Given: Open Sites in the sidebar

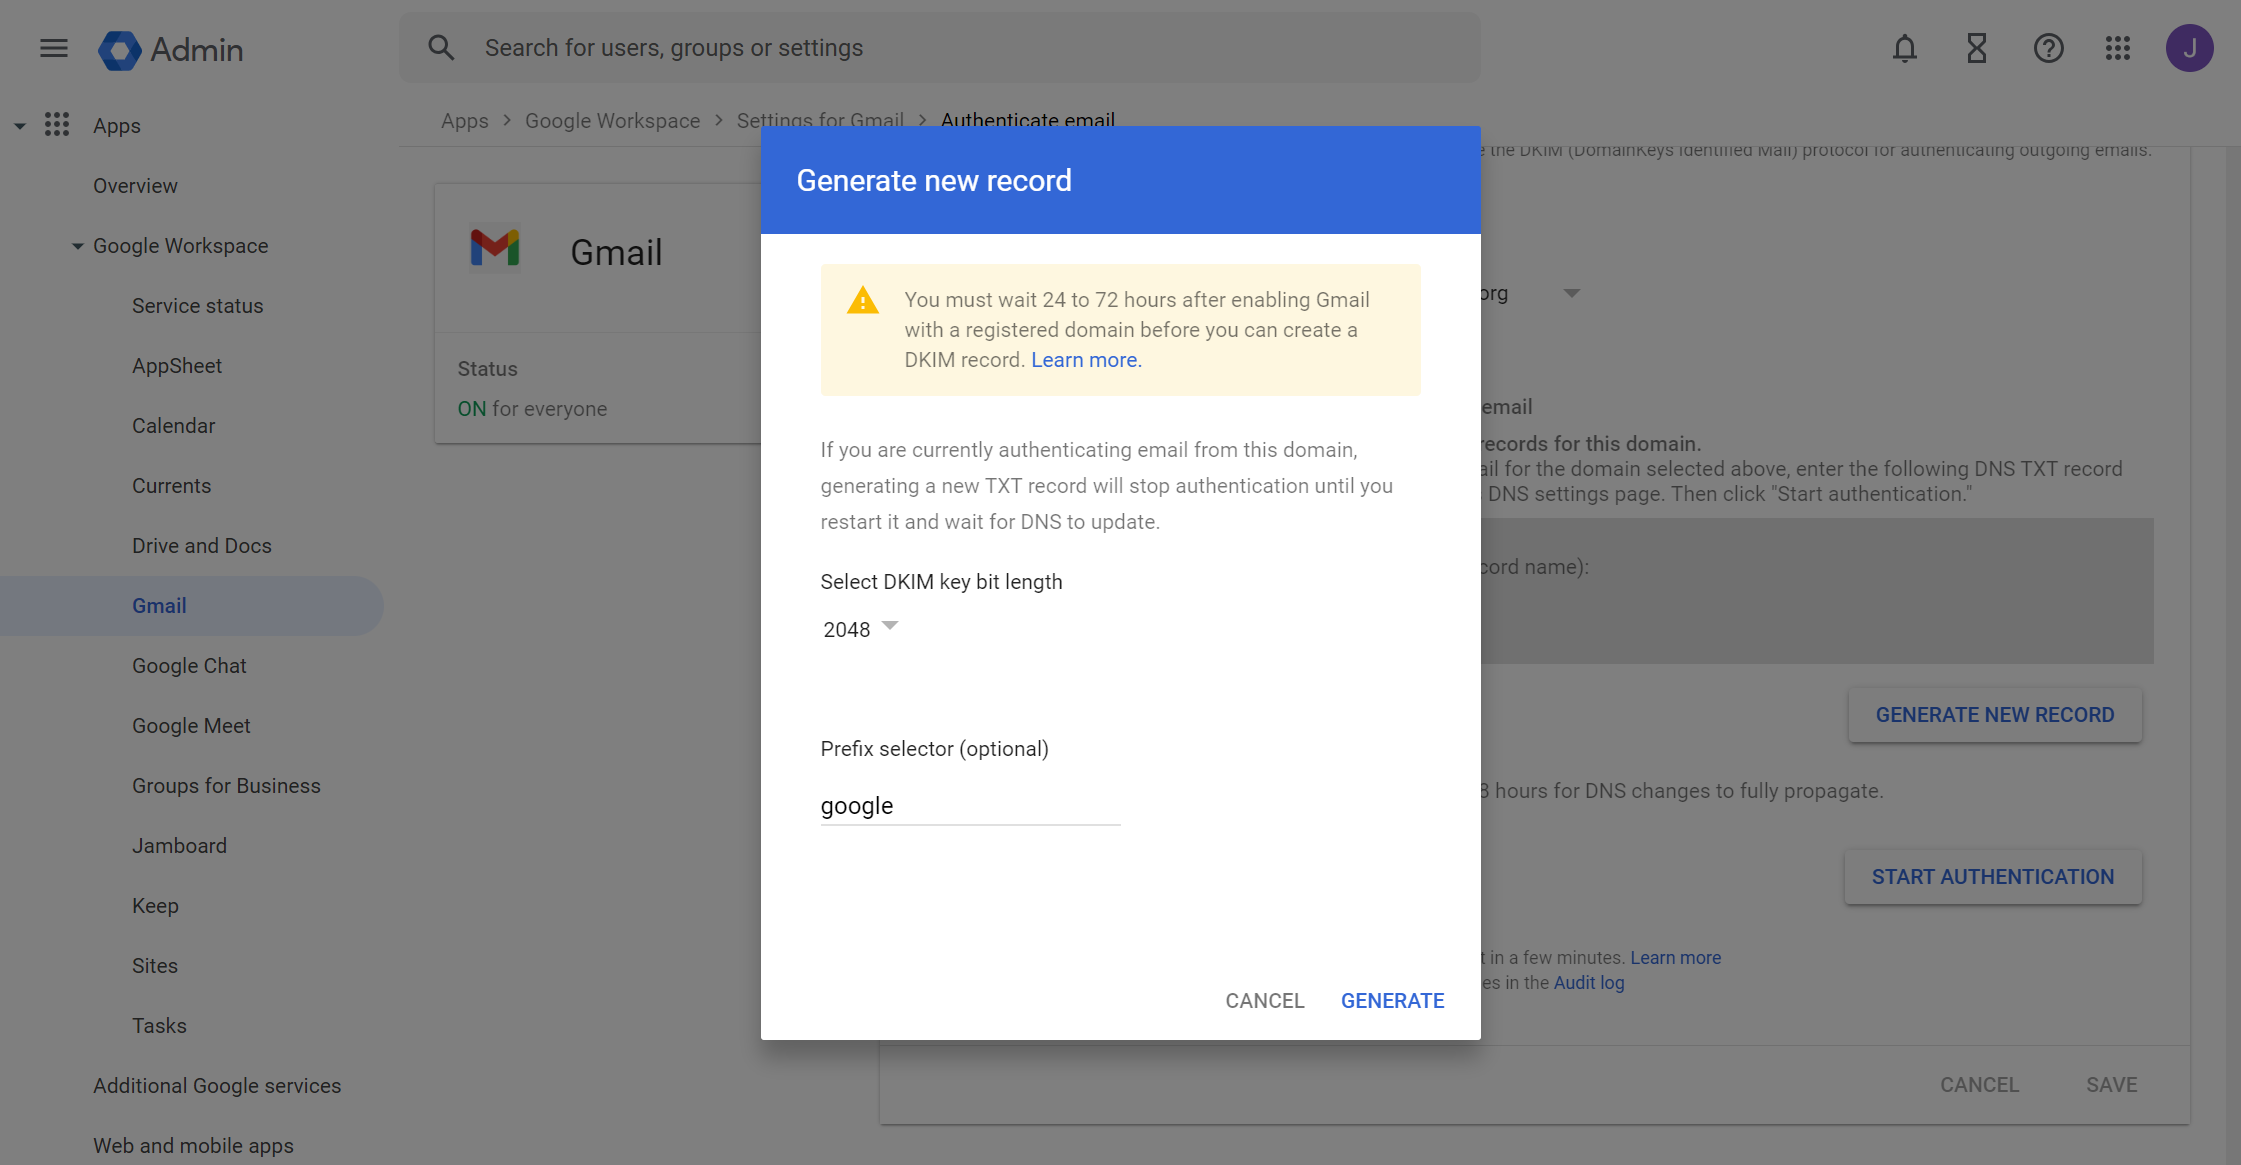Looking at the screenshot, I should 155,966.
